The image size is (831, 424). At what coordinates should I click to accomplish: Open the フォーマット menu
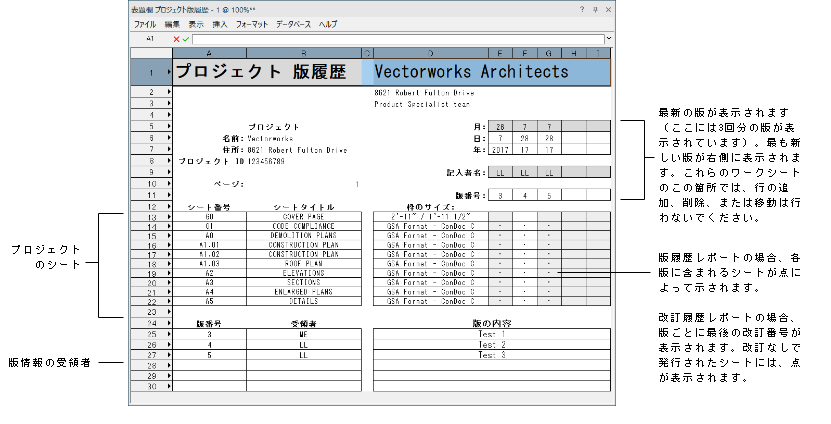252,24
